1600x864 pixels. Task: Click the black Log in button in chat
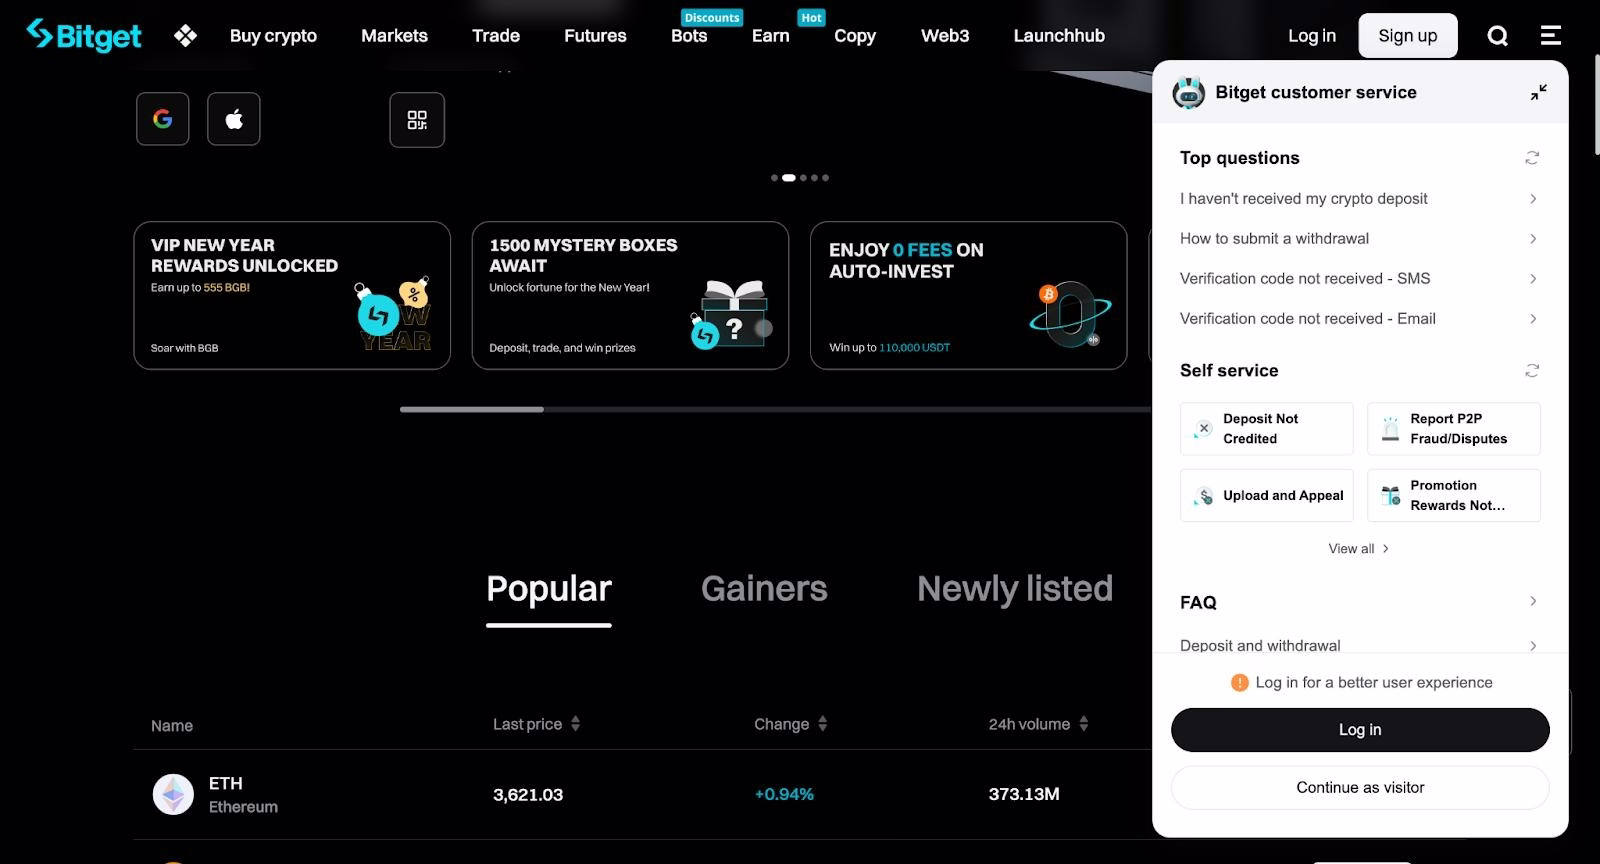[1360, 730]
